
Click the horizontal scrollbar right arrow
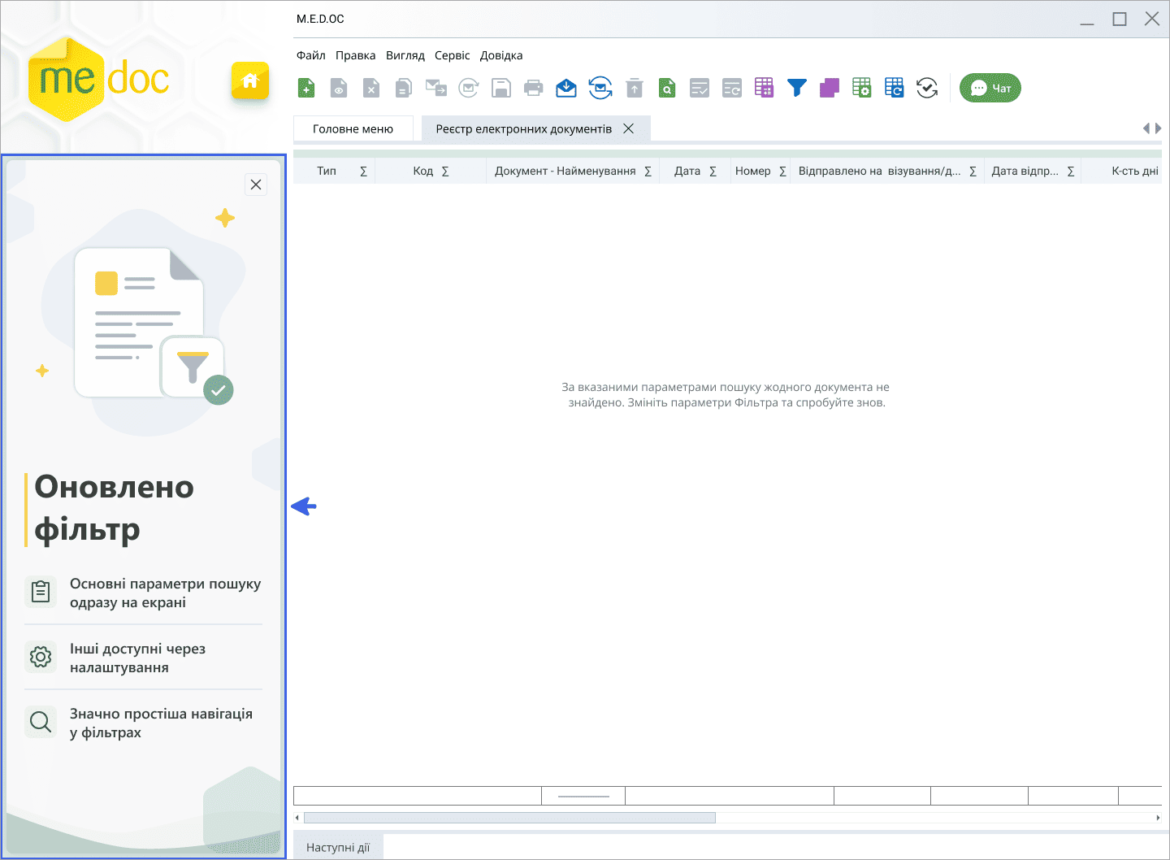click(1158, 817)
